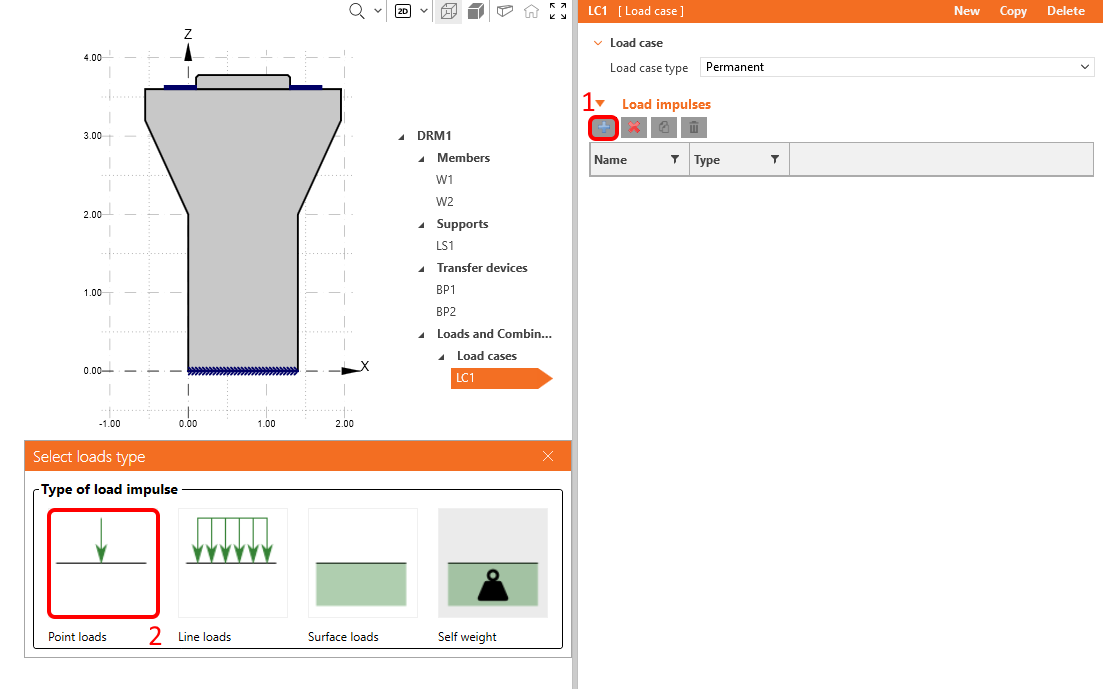
Task: Click the Load case section header
Action: point(639,42)
